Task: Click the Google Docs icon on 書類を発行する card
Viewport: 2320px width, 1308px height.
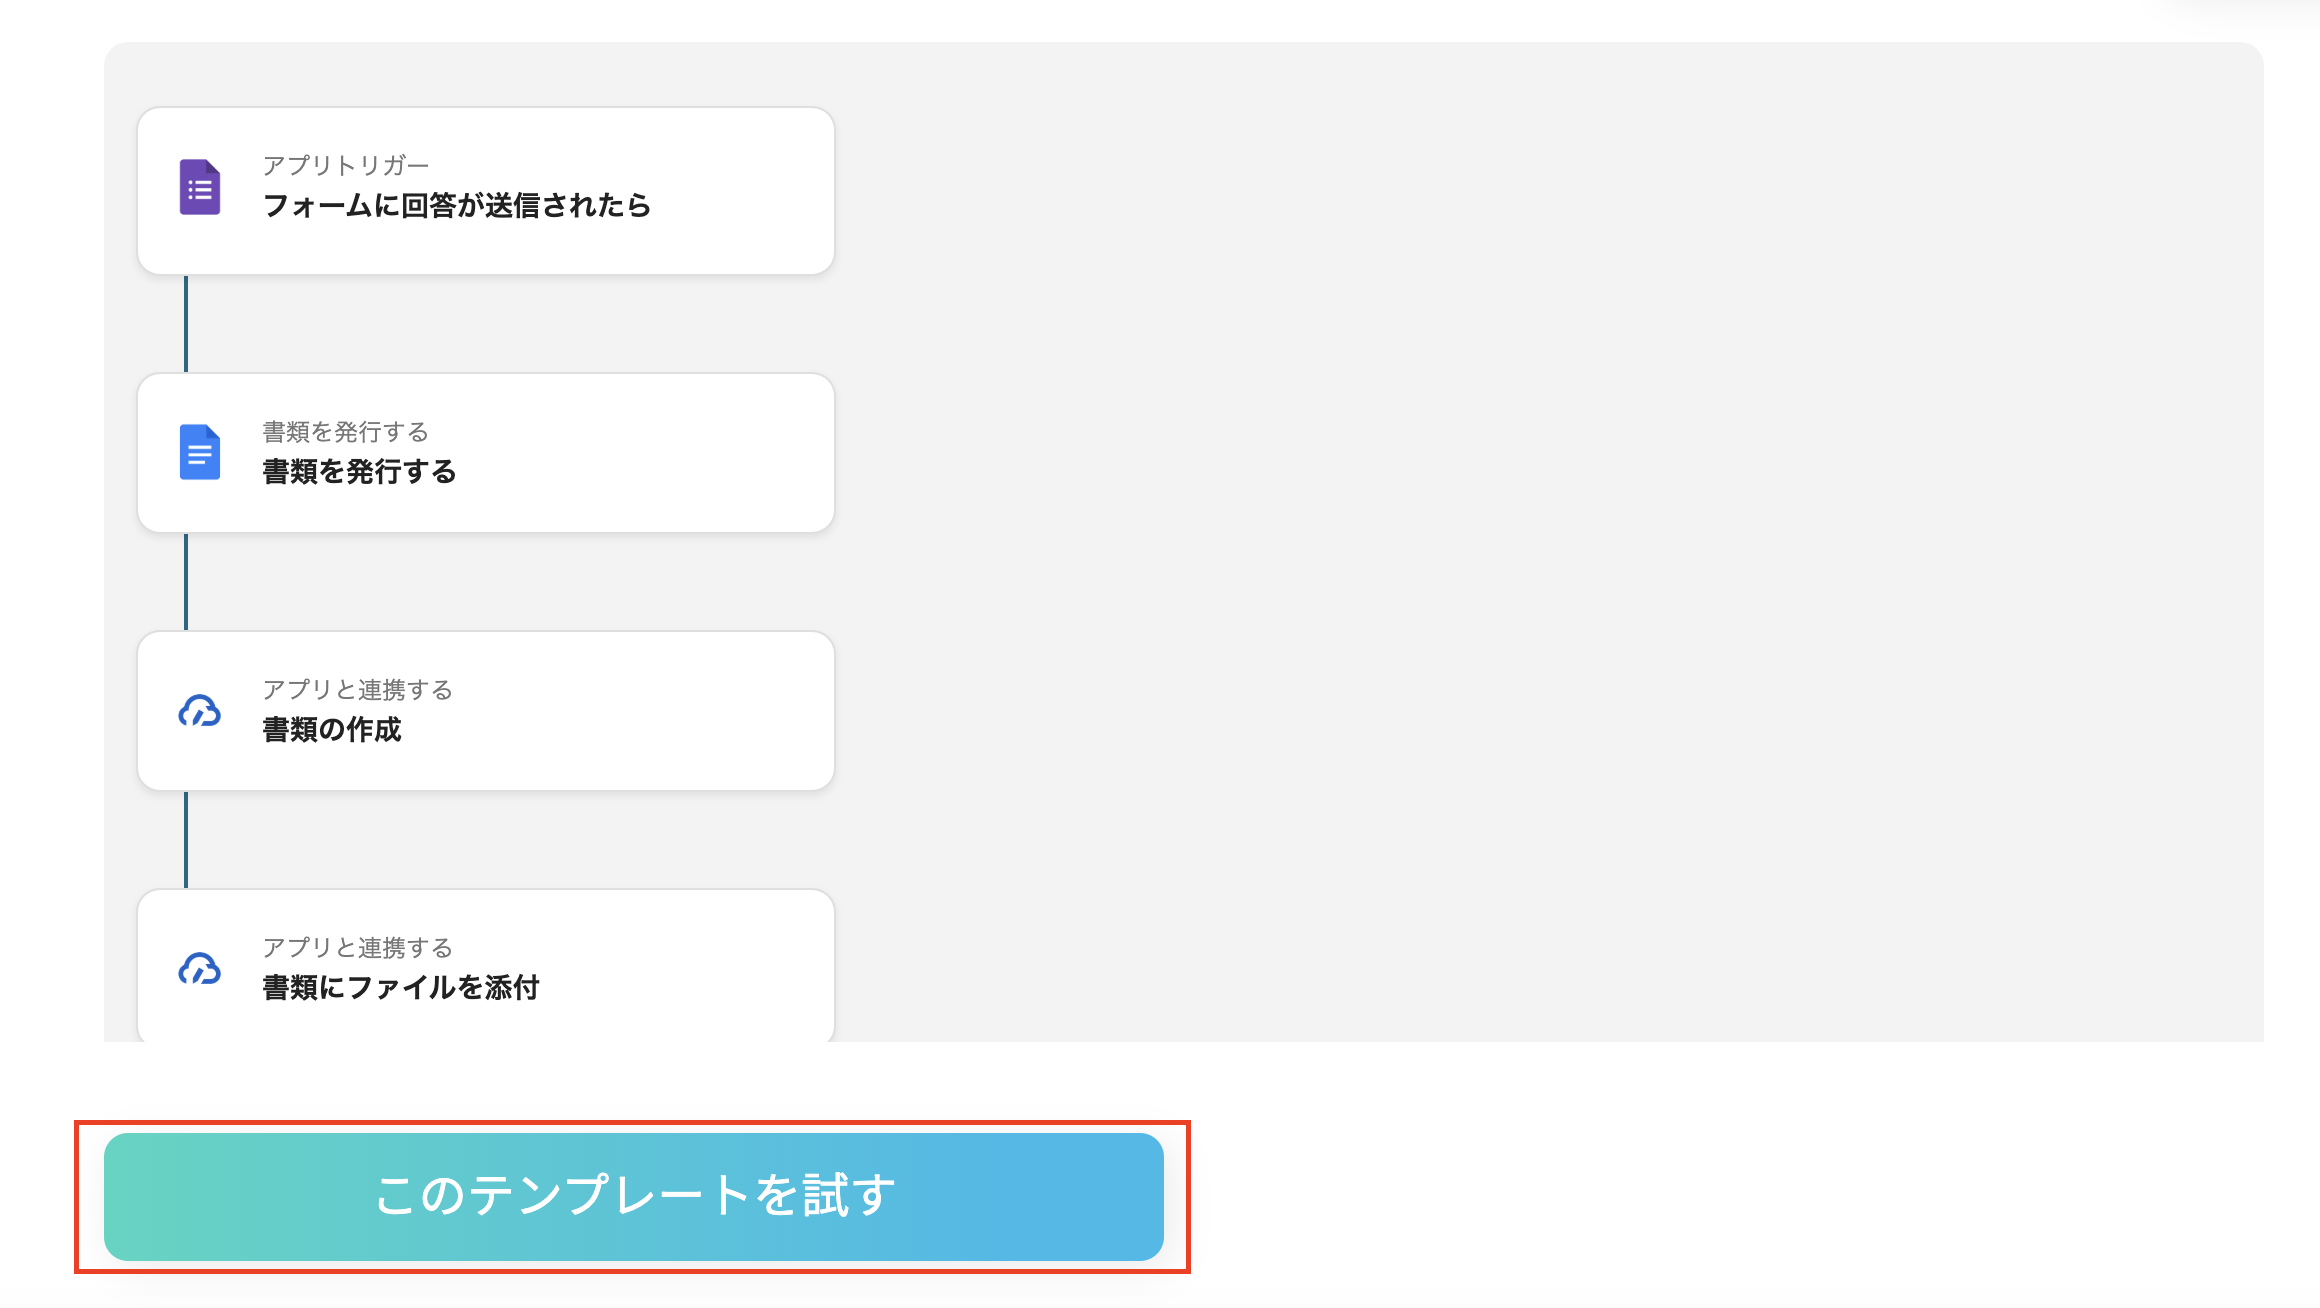Action: click(x=199, y=452)
